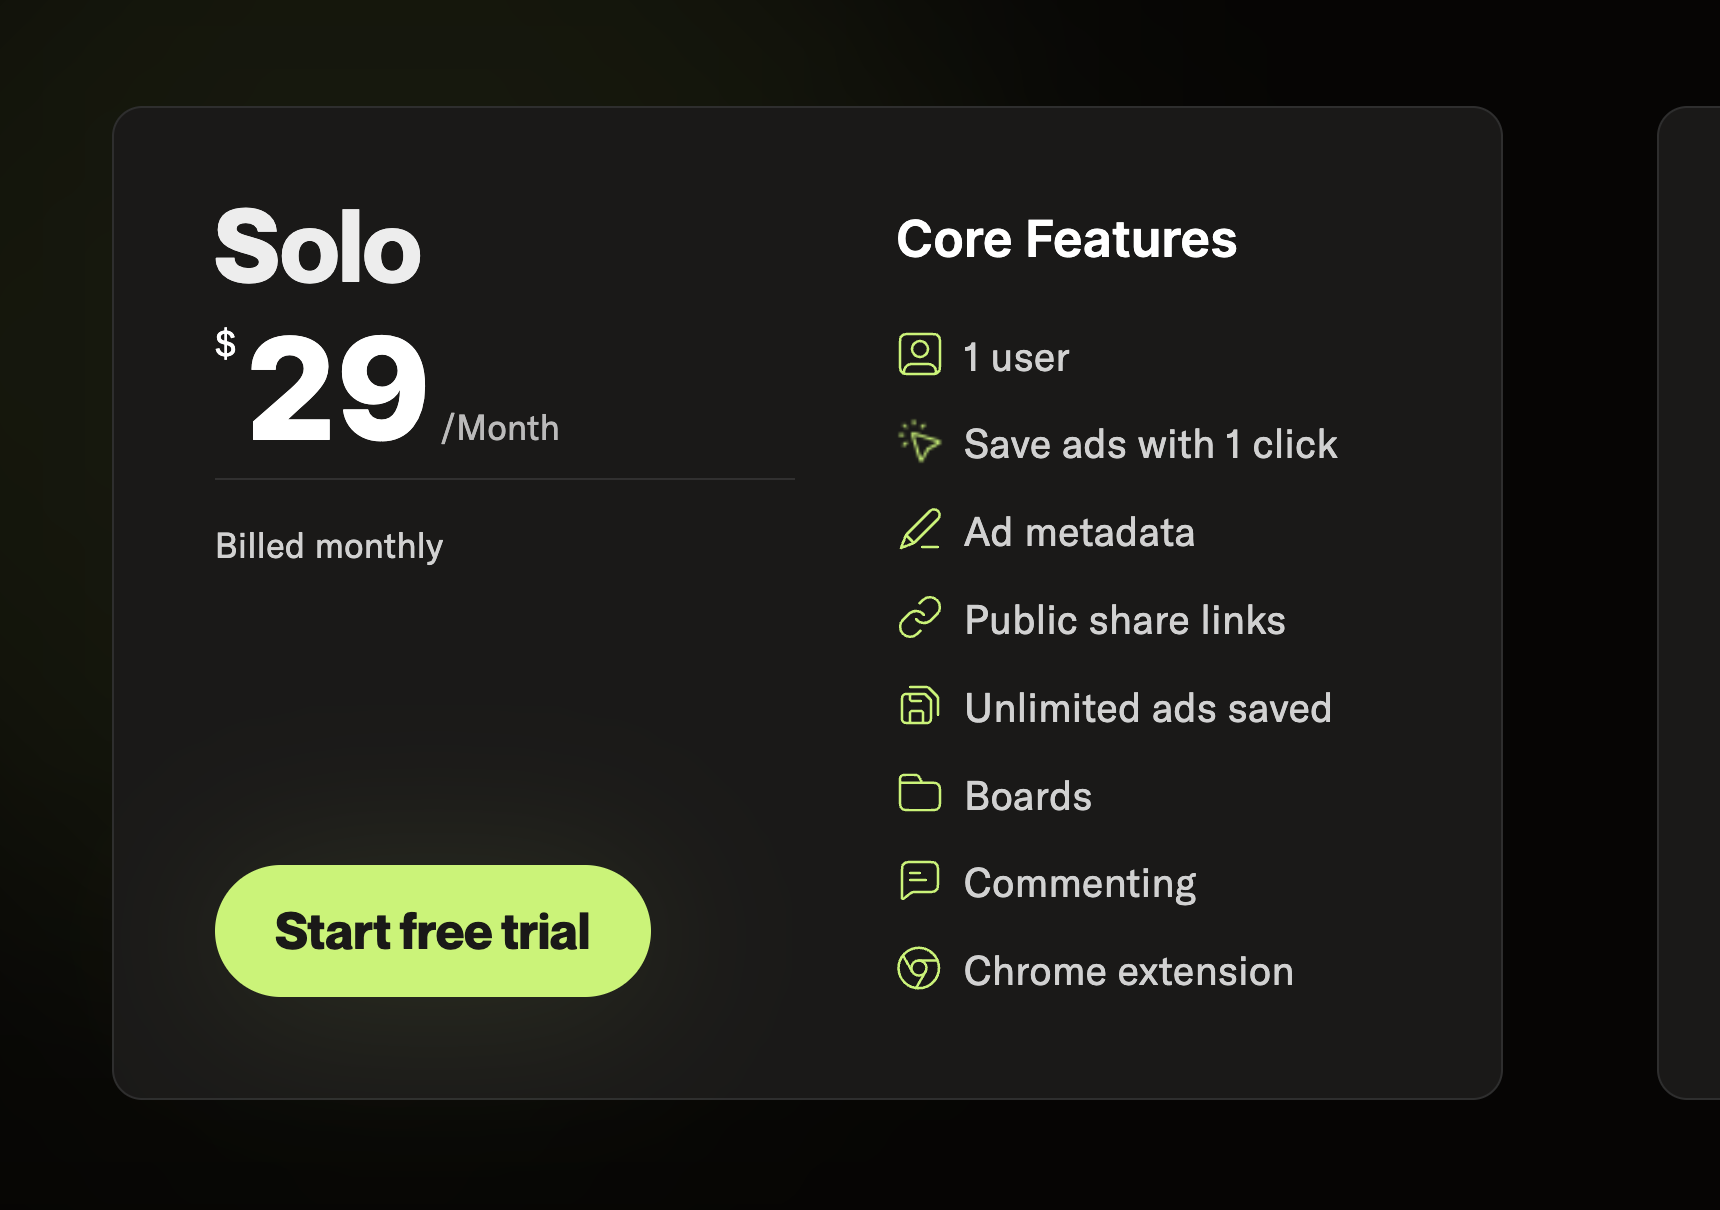Click the Unlimited ads saved label
1720x1210 pixels.
[1148, 709]
